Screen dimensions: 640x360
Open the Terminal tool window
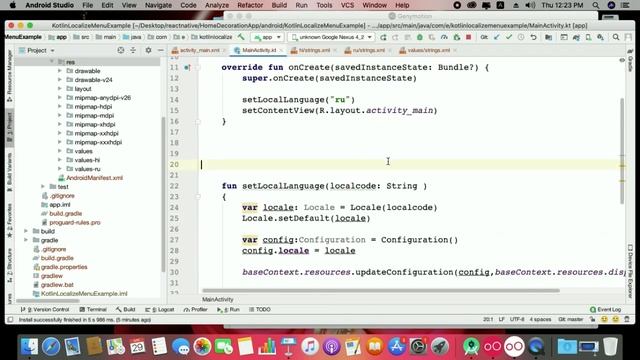pyautogui.click(x=93, y=309)
